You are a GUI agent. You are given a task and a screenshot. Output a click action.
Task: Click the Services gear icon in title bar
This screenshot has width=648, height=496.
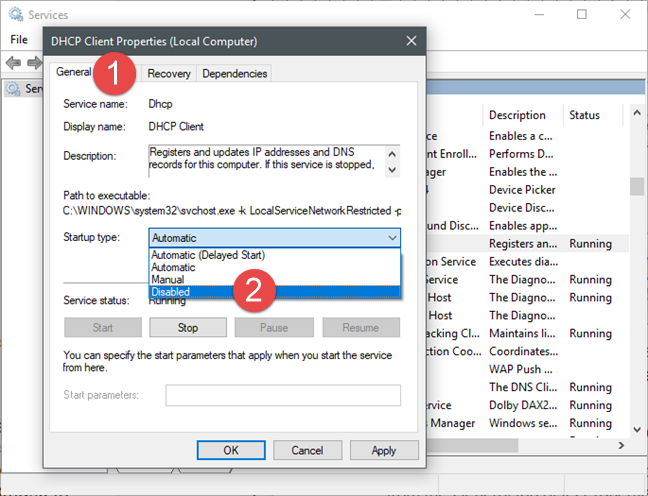coord(16,14)
